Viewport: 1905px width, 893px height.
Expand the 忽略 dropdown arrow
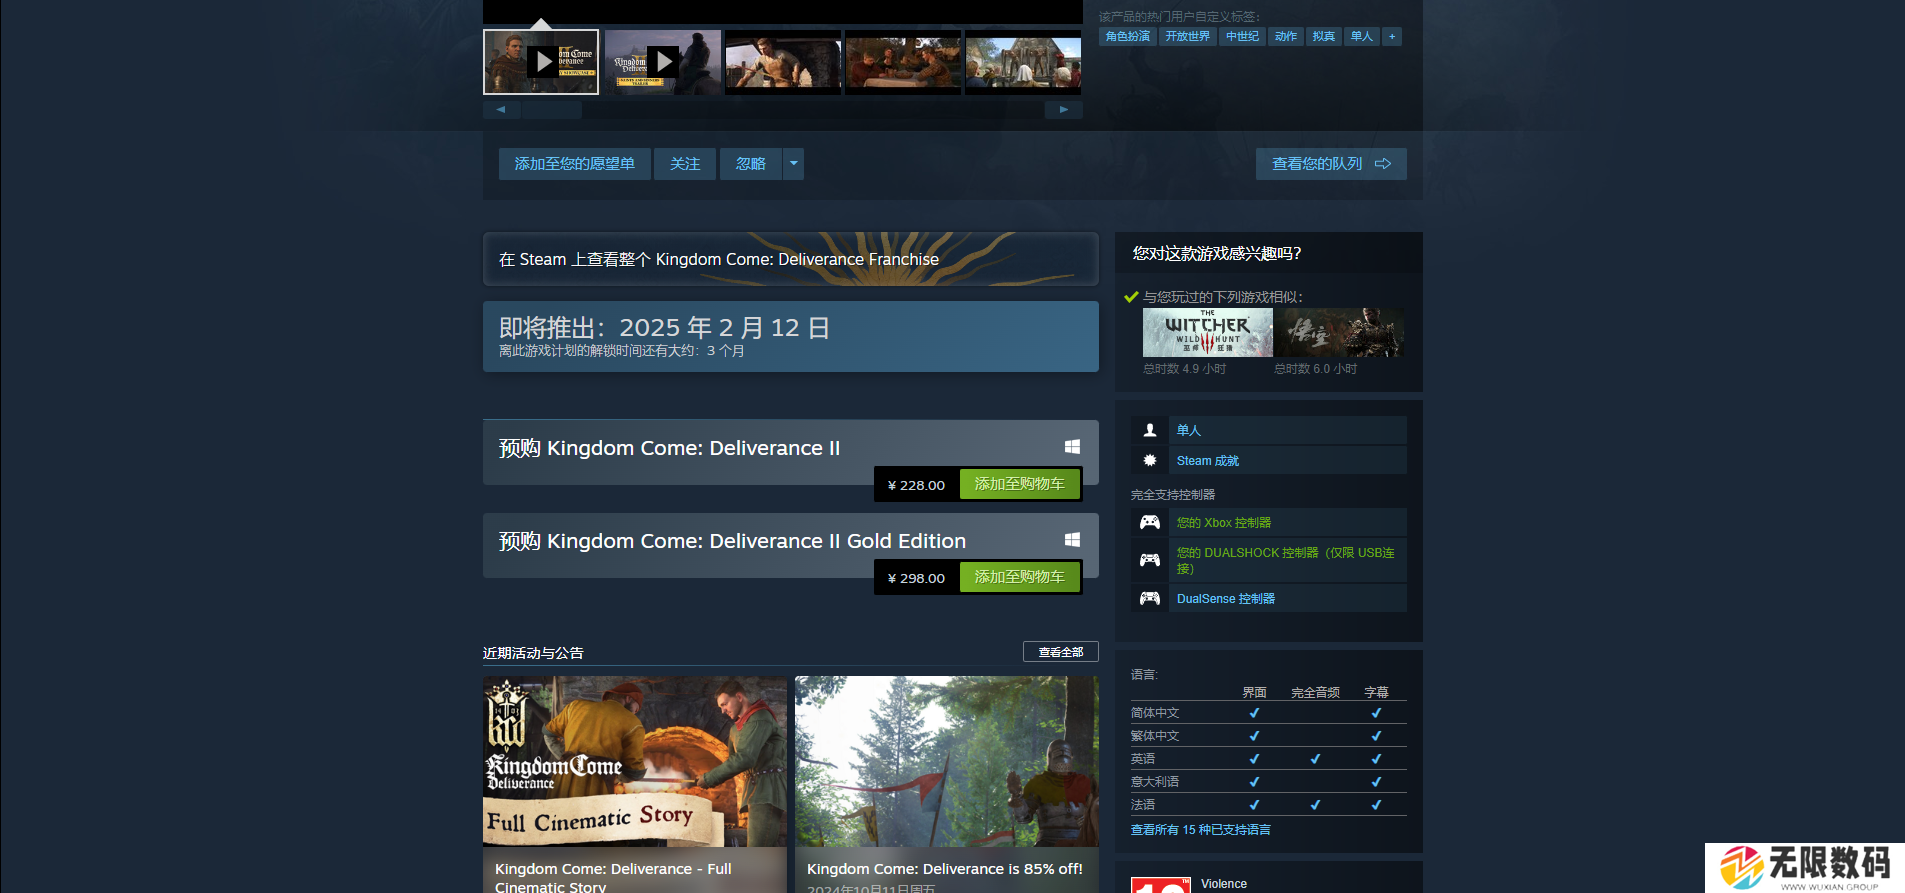click(794, 164)
